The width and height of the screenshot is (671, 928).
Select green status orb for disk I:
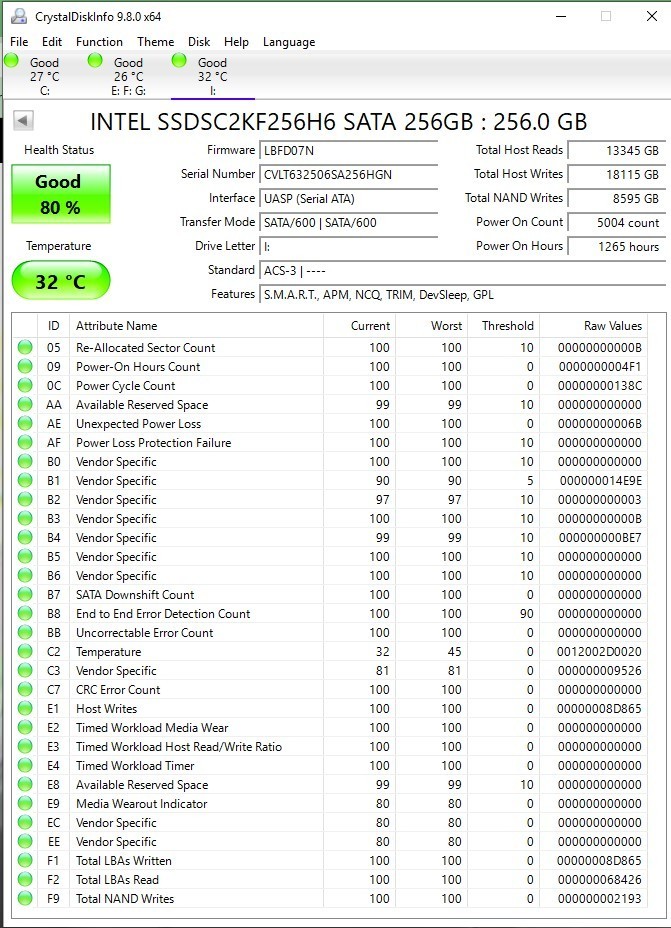point(179,60)
